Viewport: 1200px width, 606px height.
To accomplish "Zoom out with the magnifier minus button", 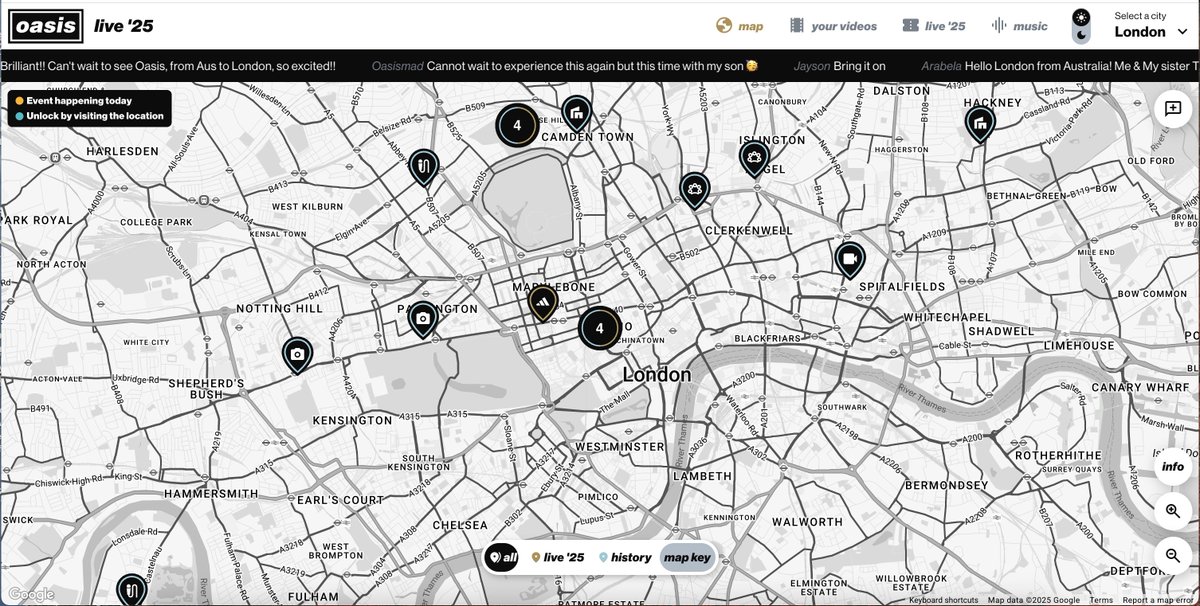I will pos(1172,555).
